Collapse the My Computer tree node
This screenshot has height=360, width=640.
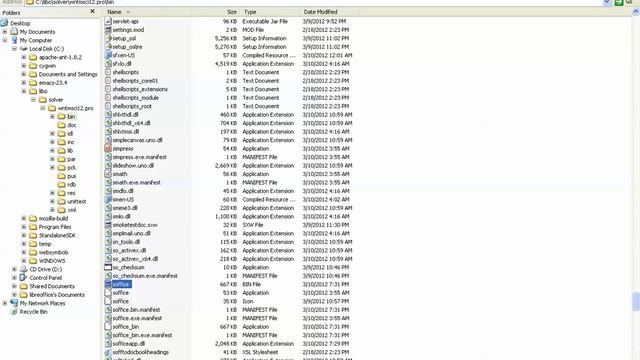(x=5, y=40)
